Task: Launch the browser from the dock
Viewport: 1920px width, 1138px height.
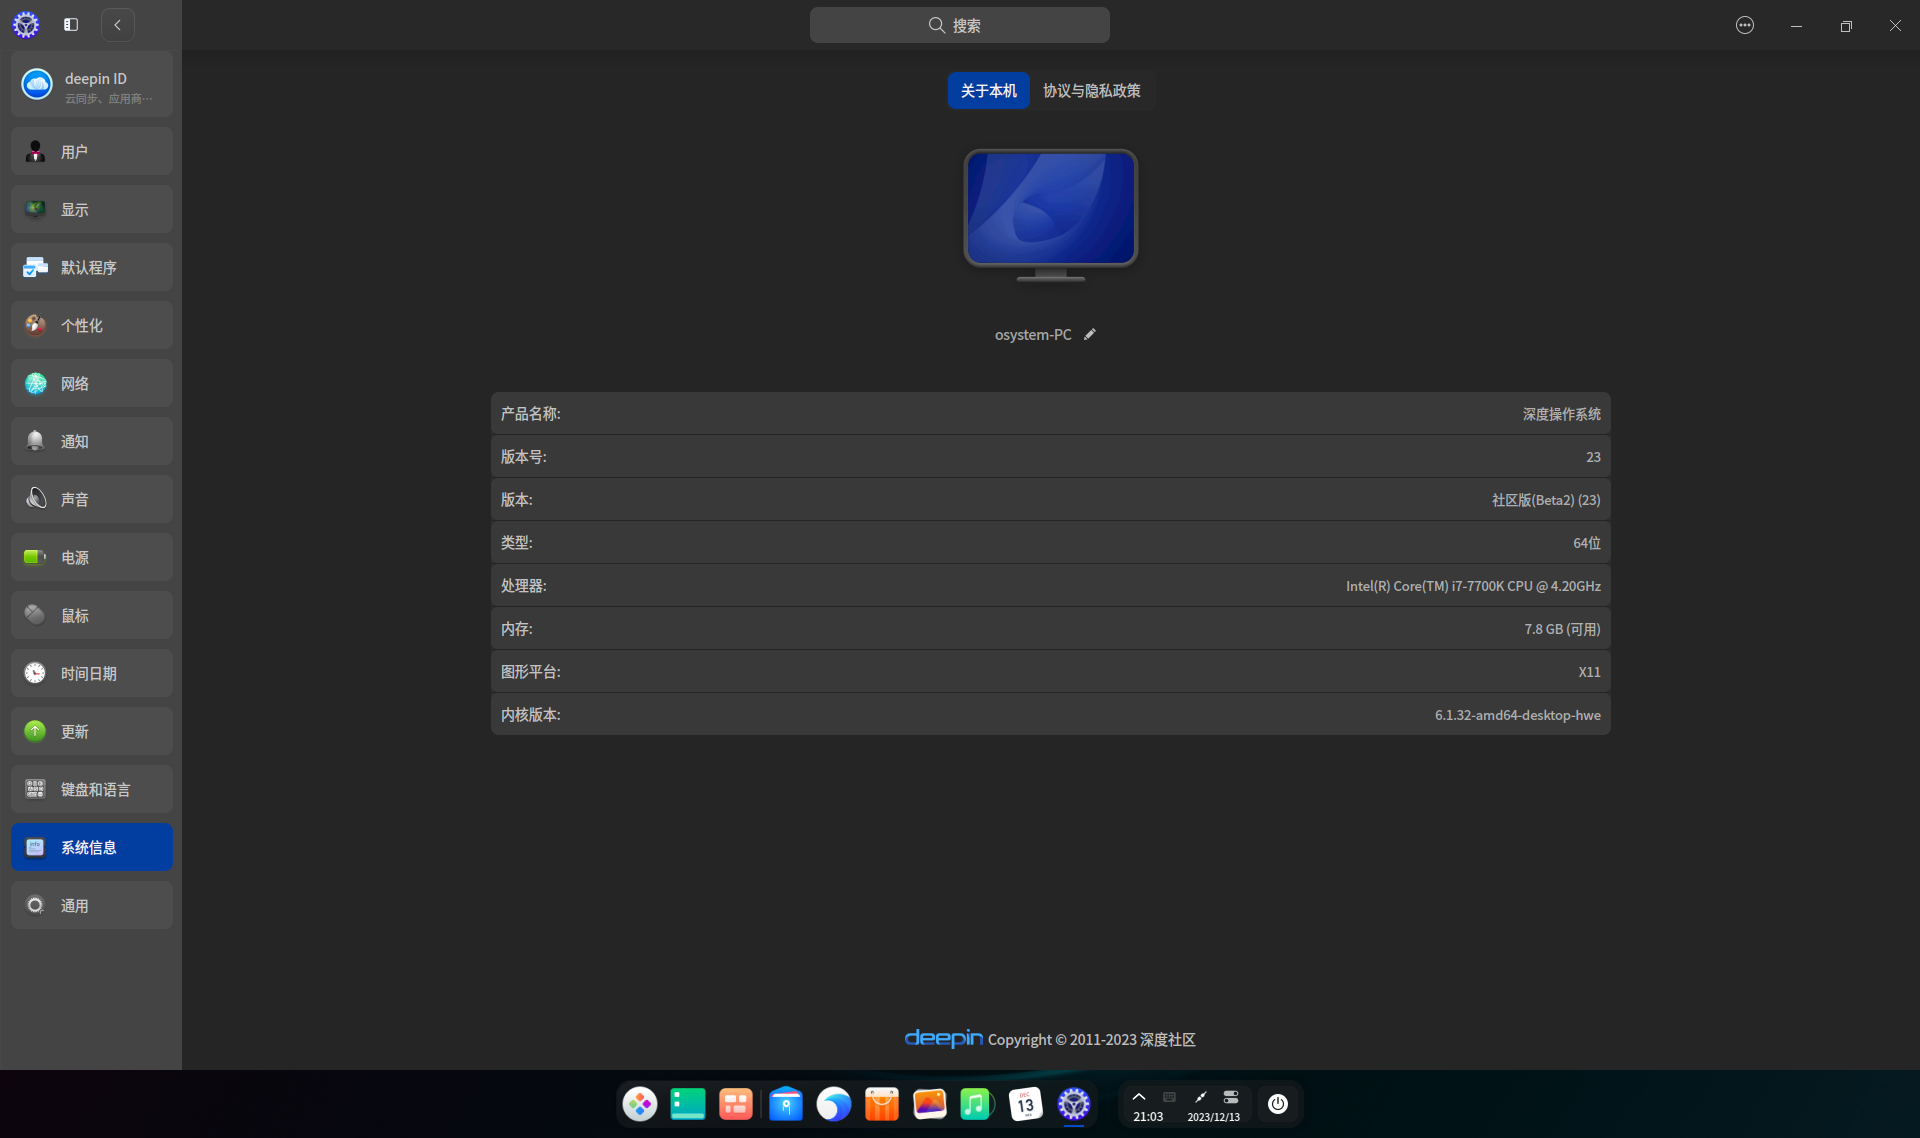Action: pyautogui.click(x=834, y=1104)
